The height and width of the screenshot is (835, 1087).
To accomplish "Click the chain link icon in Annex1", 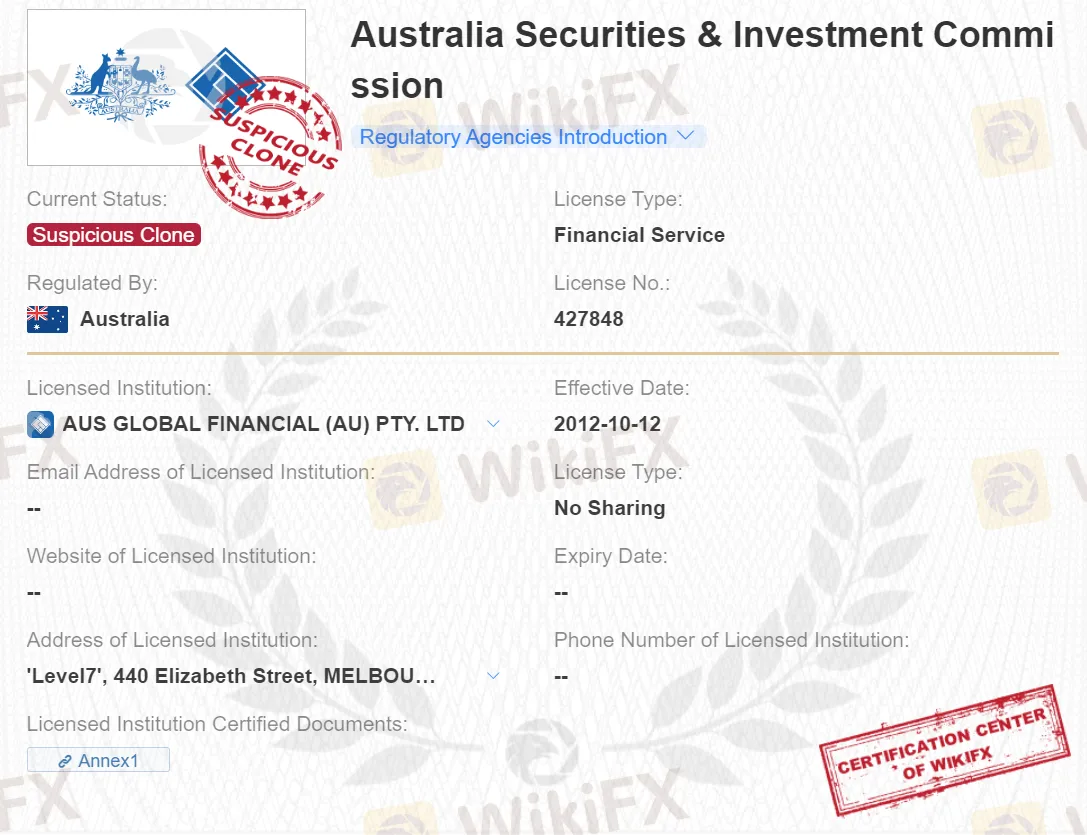I will coord(65,761).
